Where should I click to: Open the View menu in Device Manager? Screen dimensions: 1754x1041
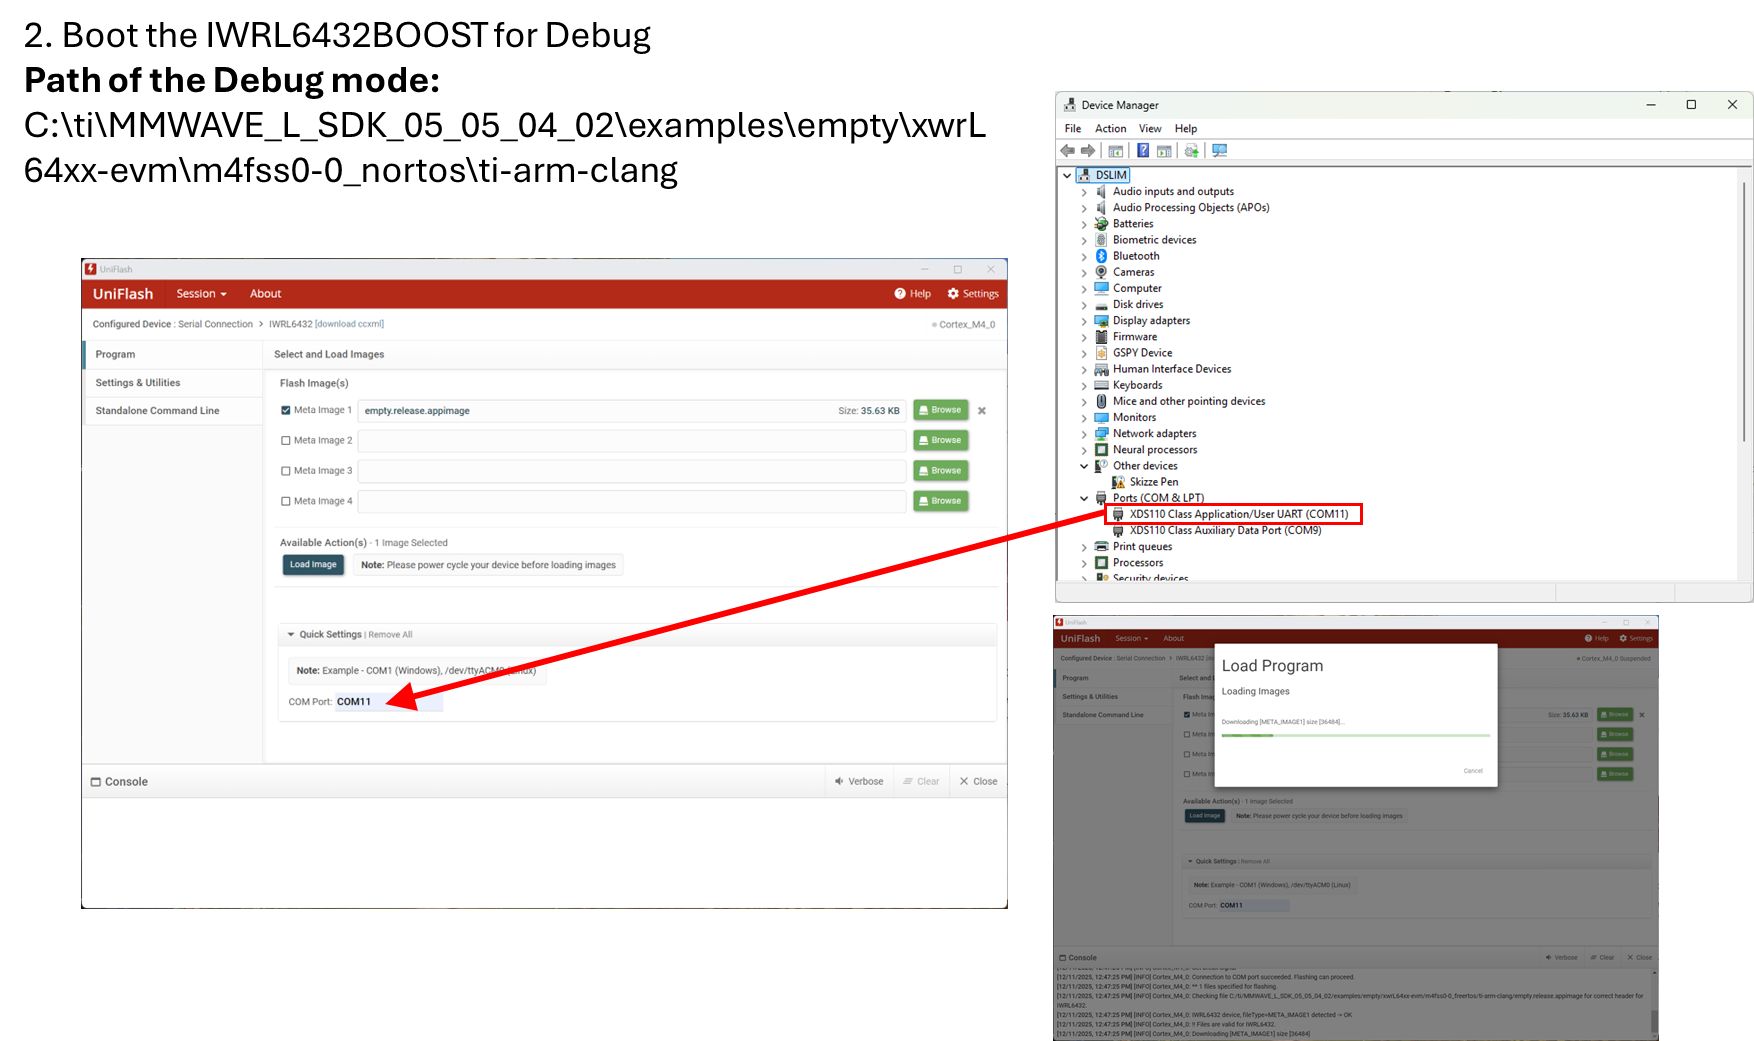(1150, 129)
